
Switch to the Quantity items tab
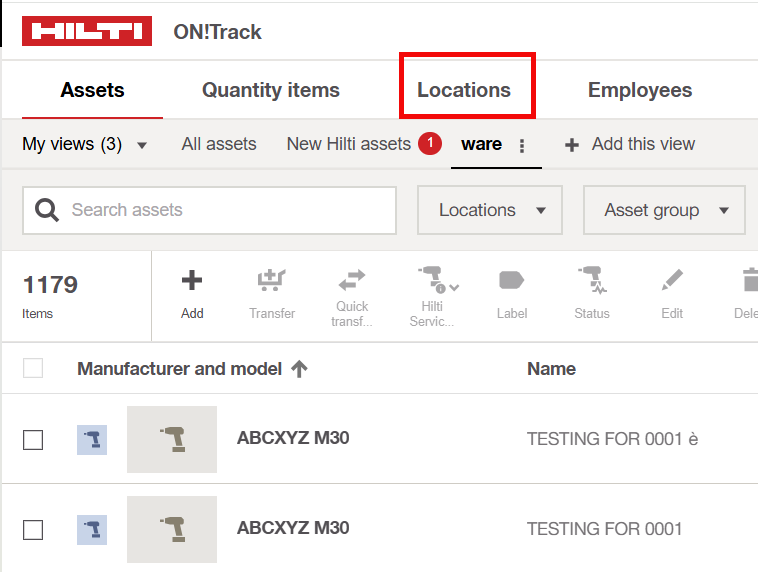click(x=271, y=90)
